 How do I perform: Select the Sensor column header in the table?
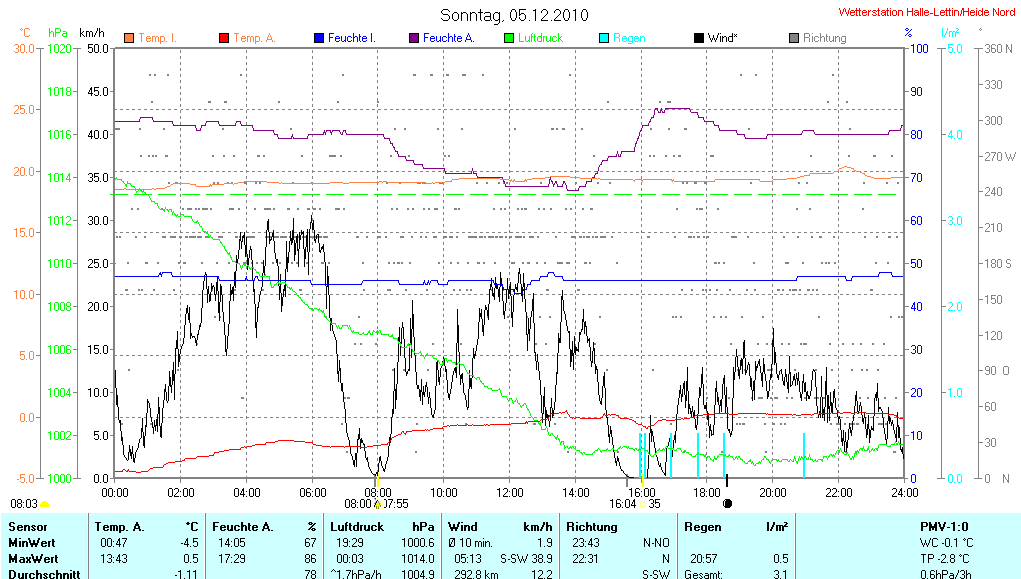click(28, 526)
